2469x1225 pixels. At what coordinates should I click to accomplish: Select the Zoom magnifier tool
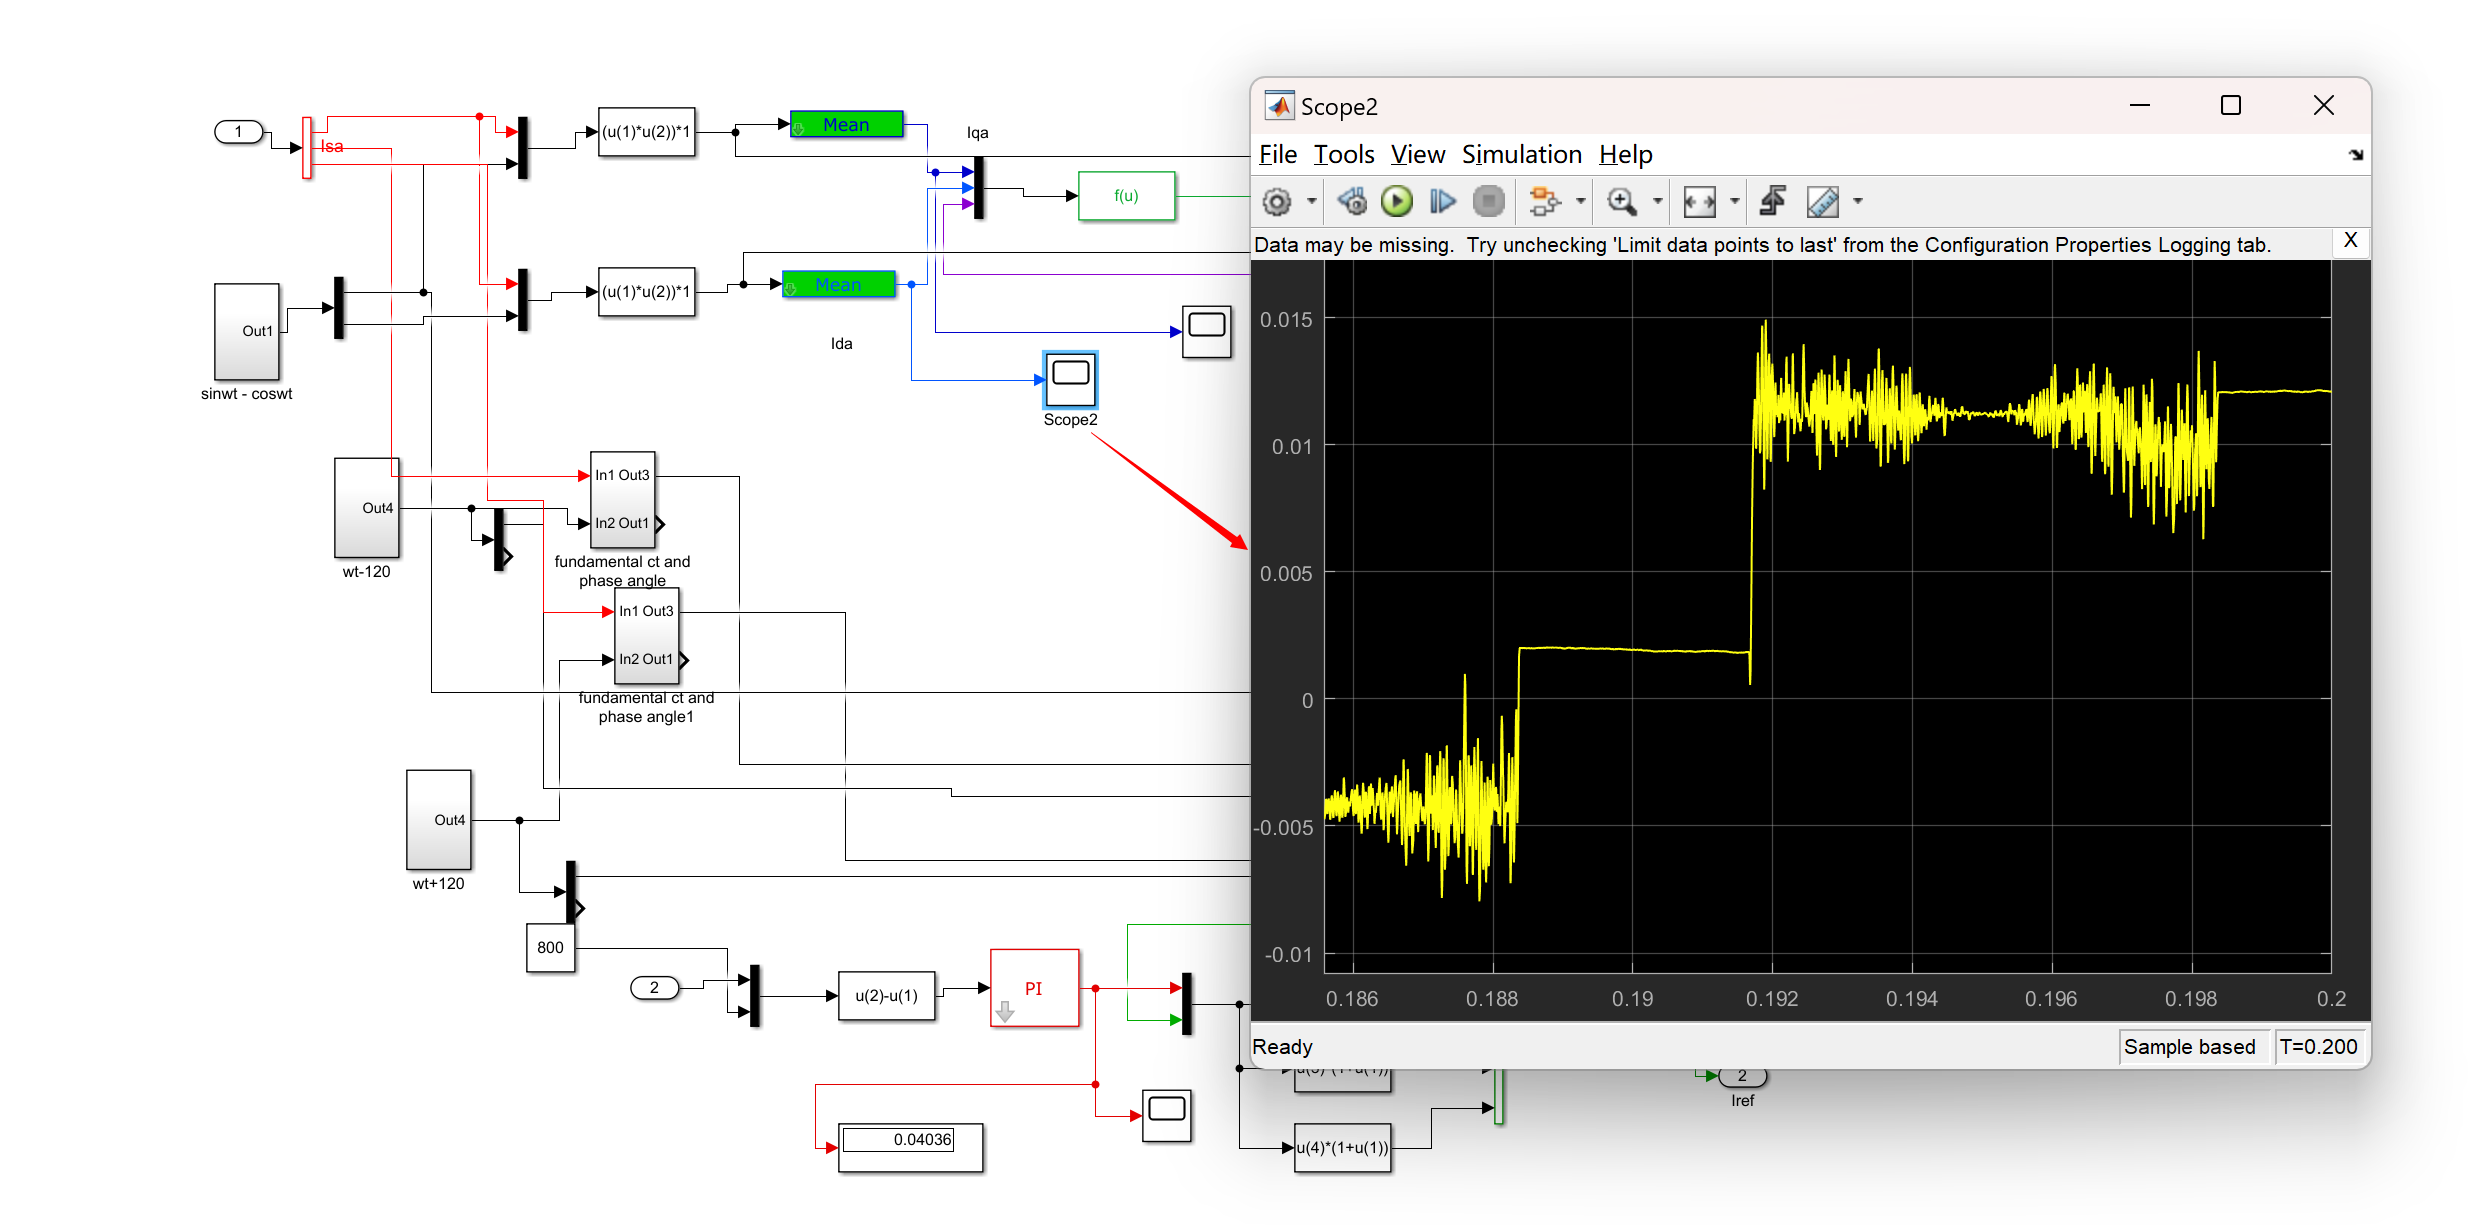(x=1620, y=202)
